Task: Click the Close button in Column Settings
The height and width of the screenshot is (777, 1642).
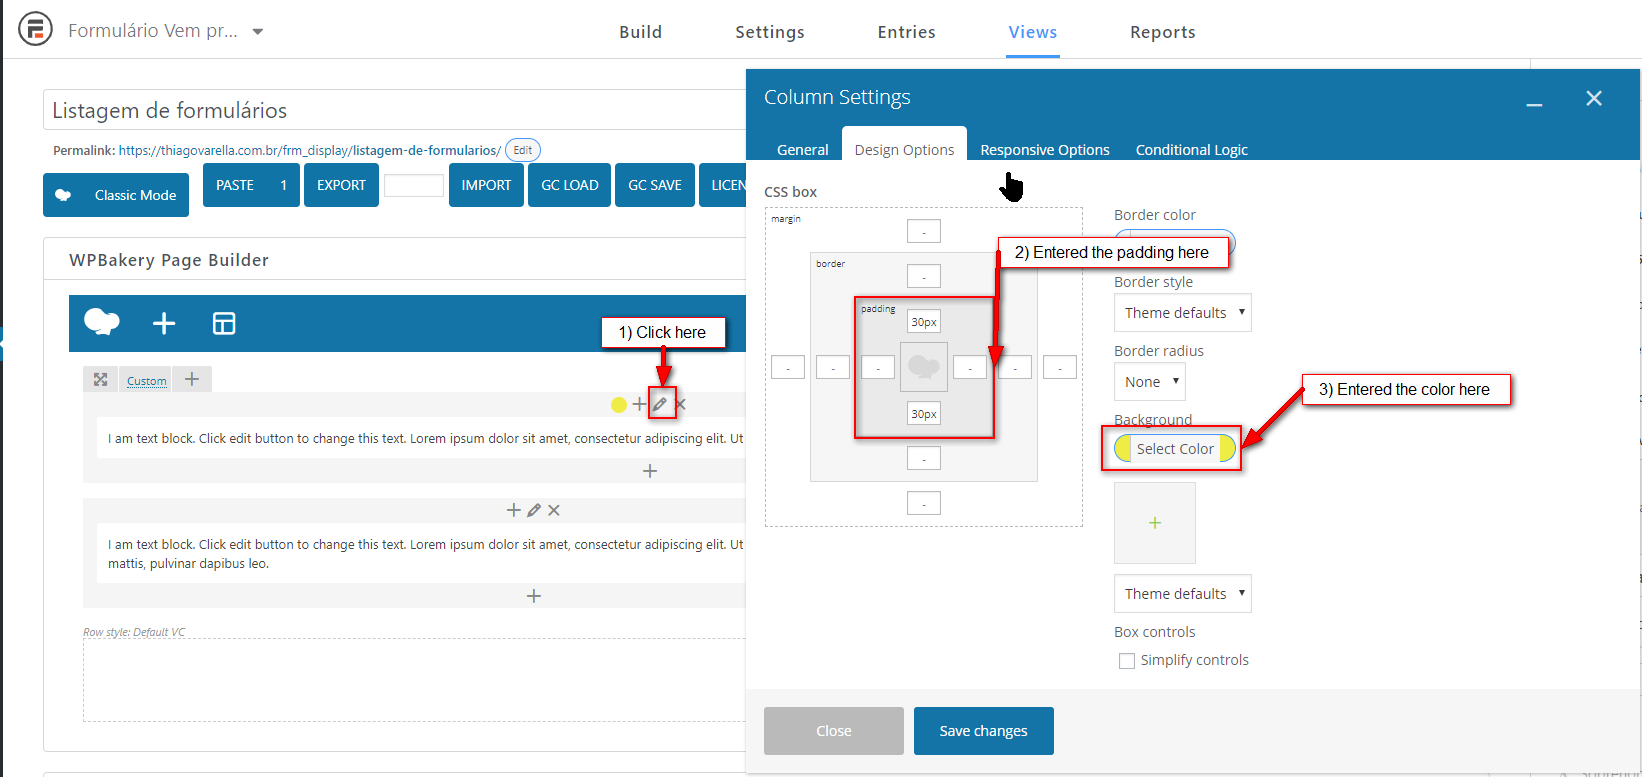Action: pyautogui.click(x=834, y=731)
